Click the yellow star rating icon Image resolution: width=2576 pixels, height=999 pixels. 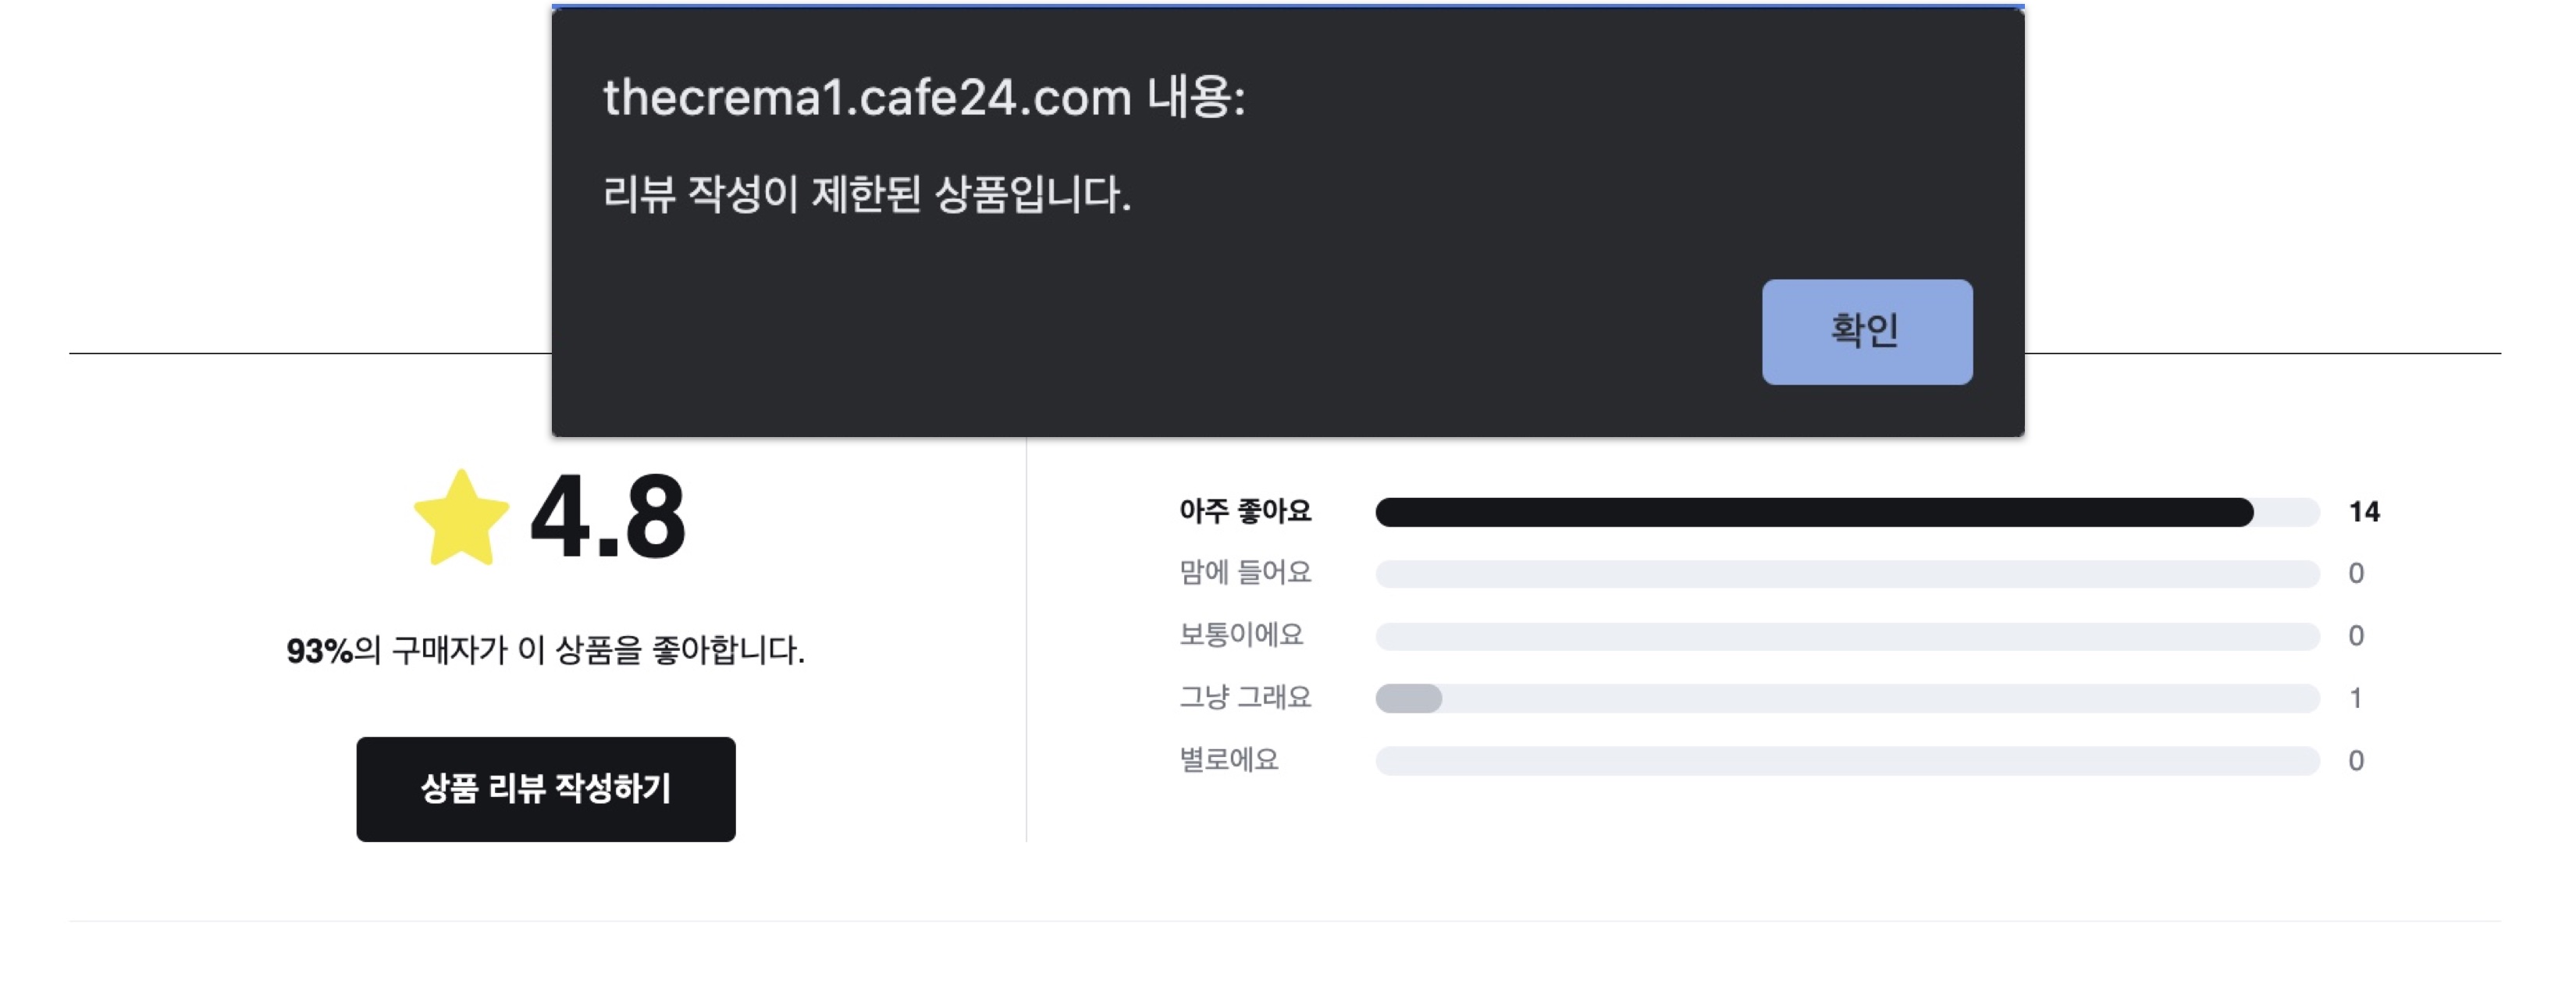461,518
